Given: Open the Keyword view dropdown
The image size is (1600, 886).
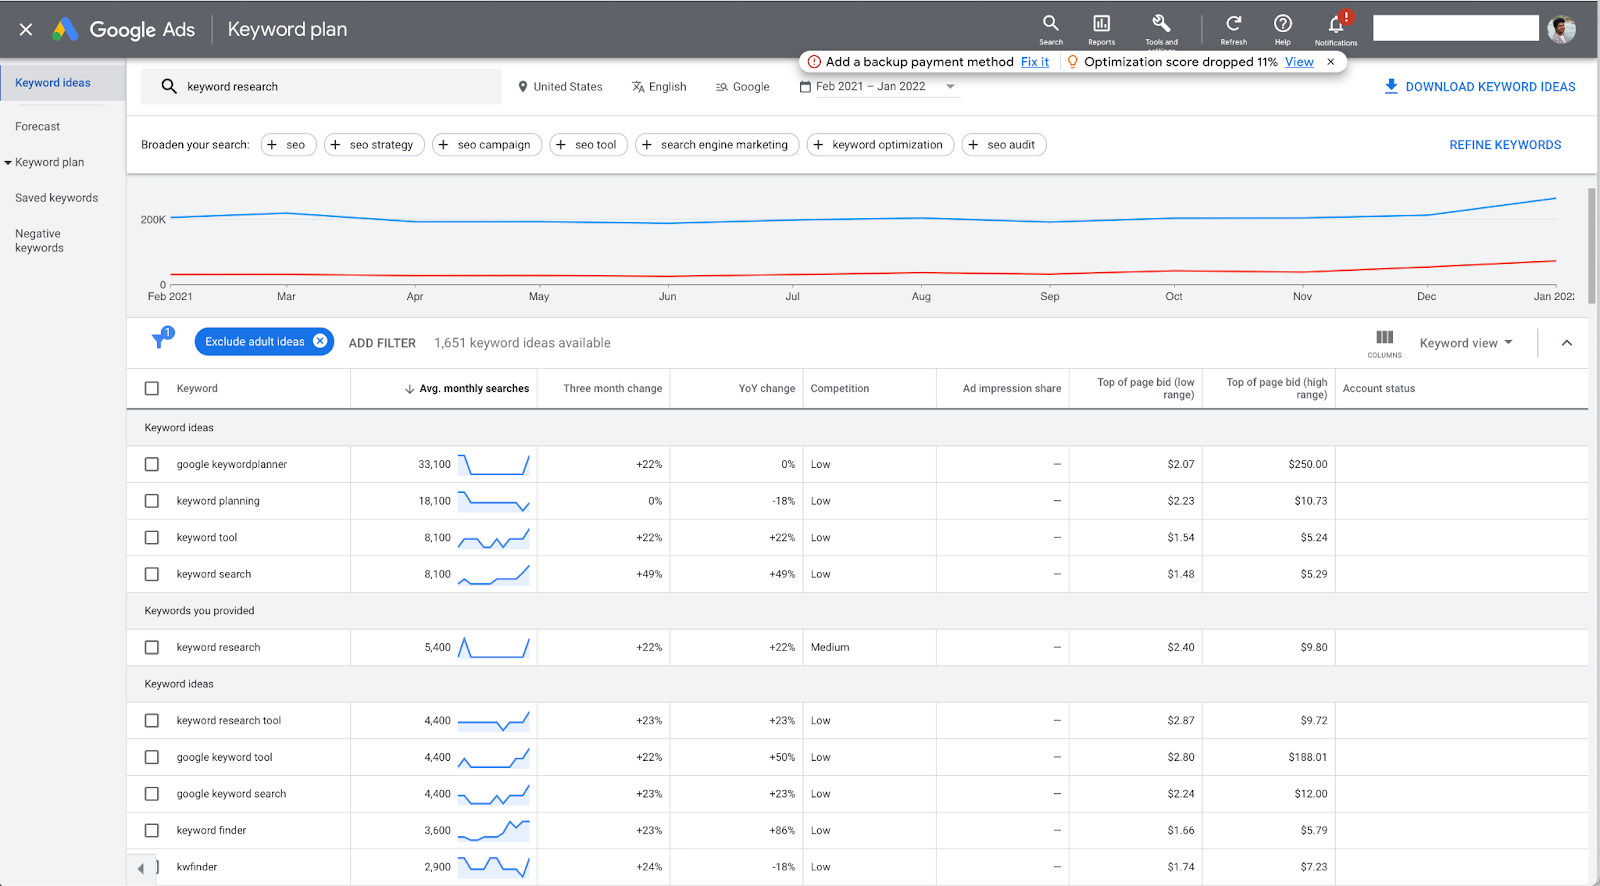Looking at the screenshot, I should pyautogui.click(x=1466, y=343).
